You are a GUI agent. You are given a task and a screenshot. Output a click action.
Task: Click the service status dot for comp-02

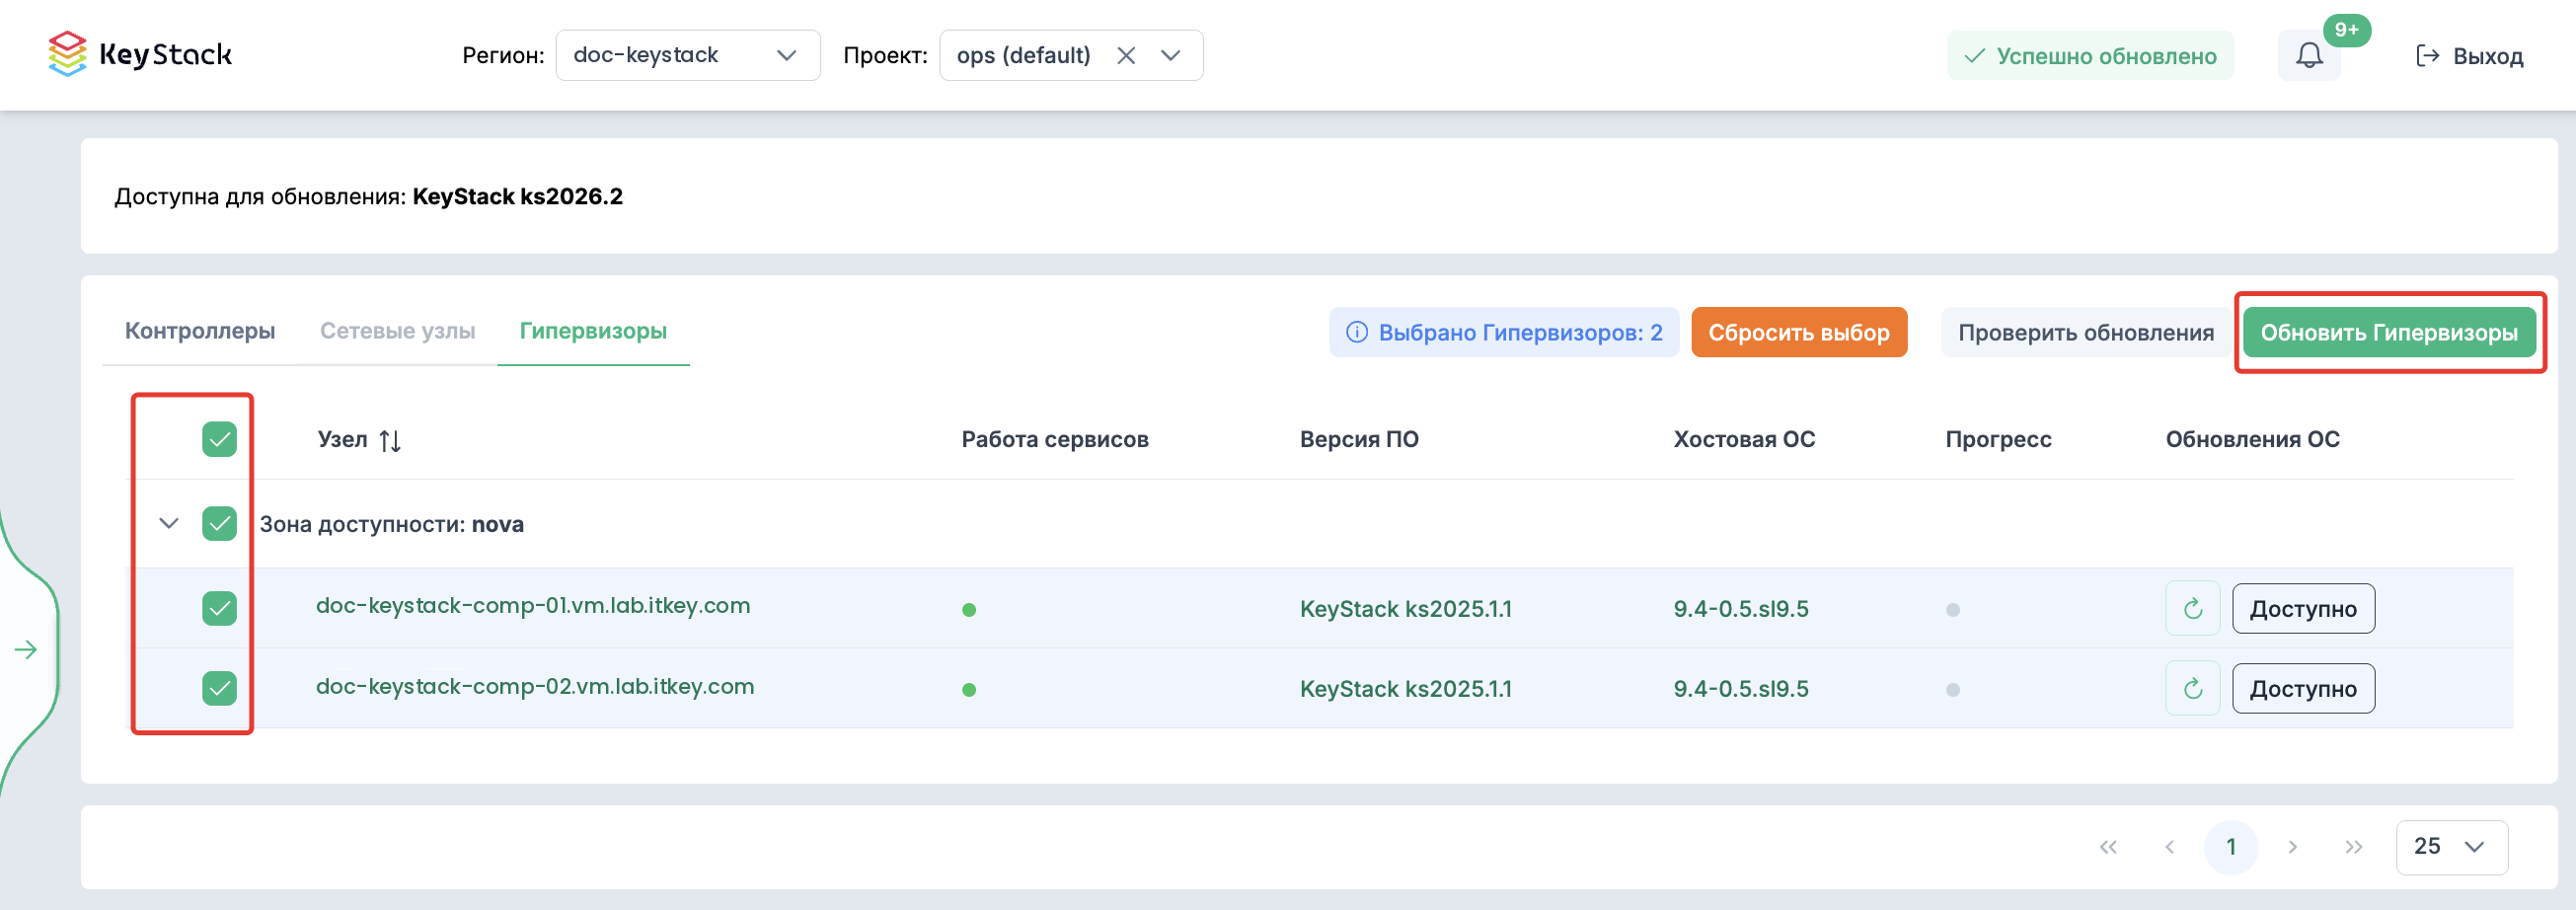pyautogui.click(x=969, y=690)
